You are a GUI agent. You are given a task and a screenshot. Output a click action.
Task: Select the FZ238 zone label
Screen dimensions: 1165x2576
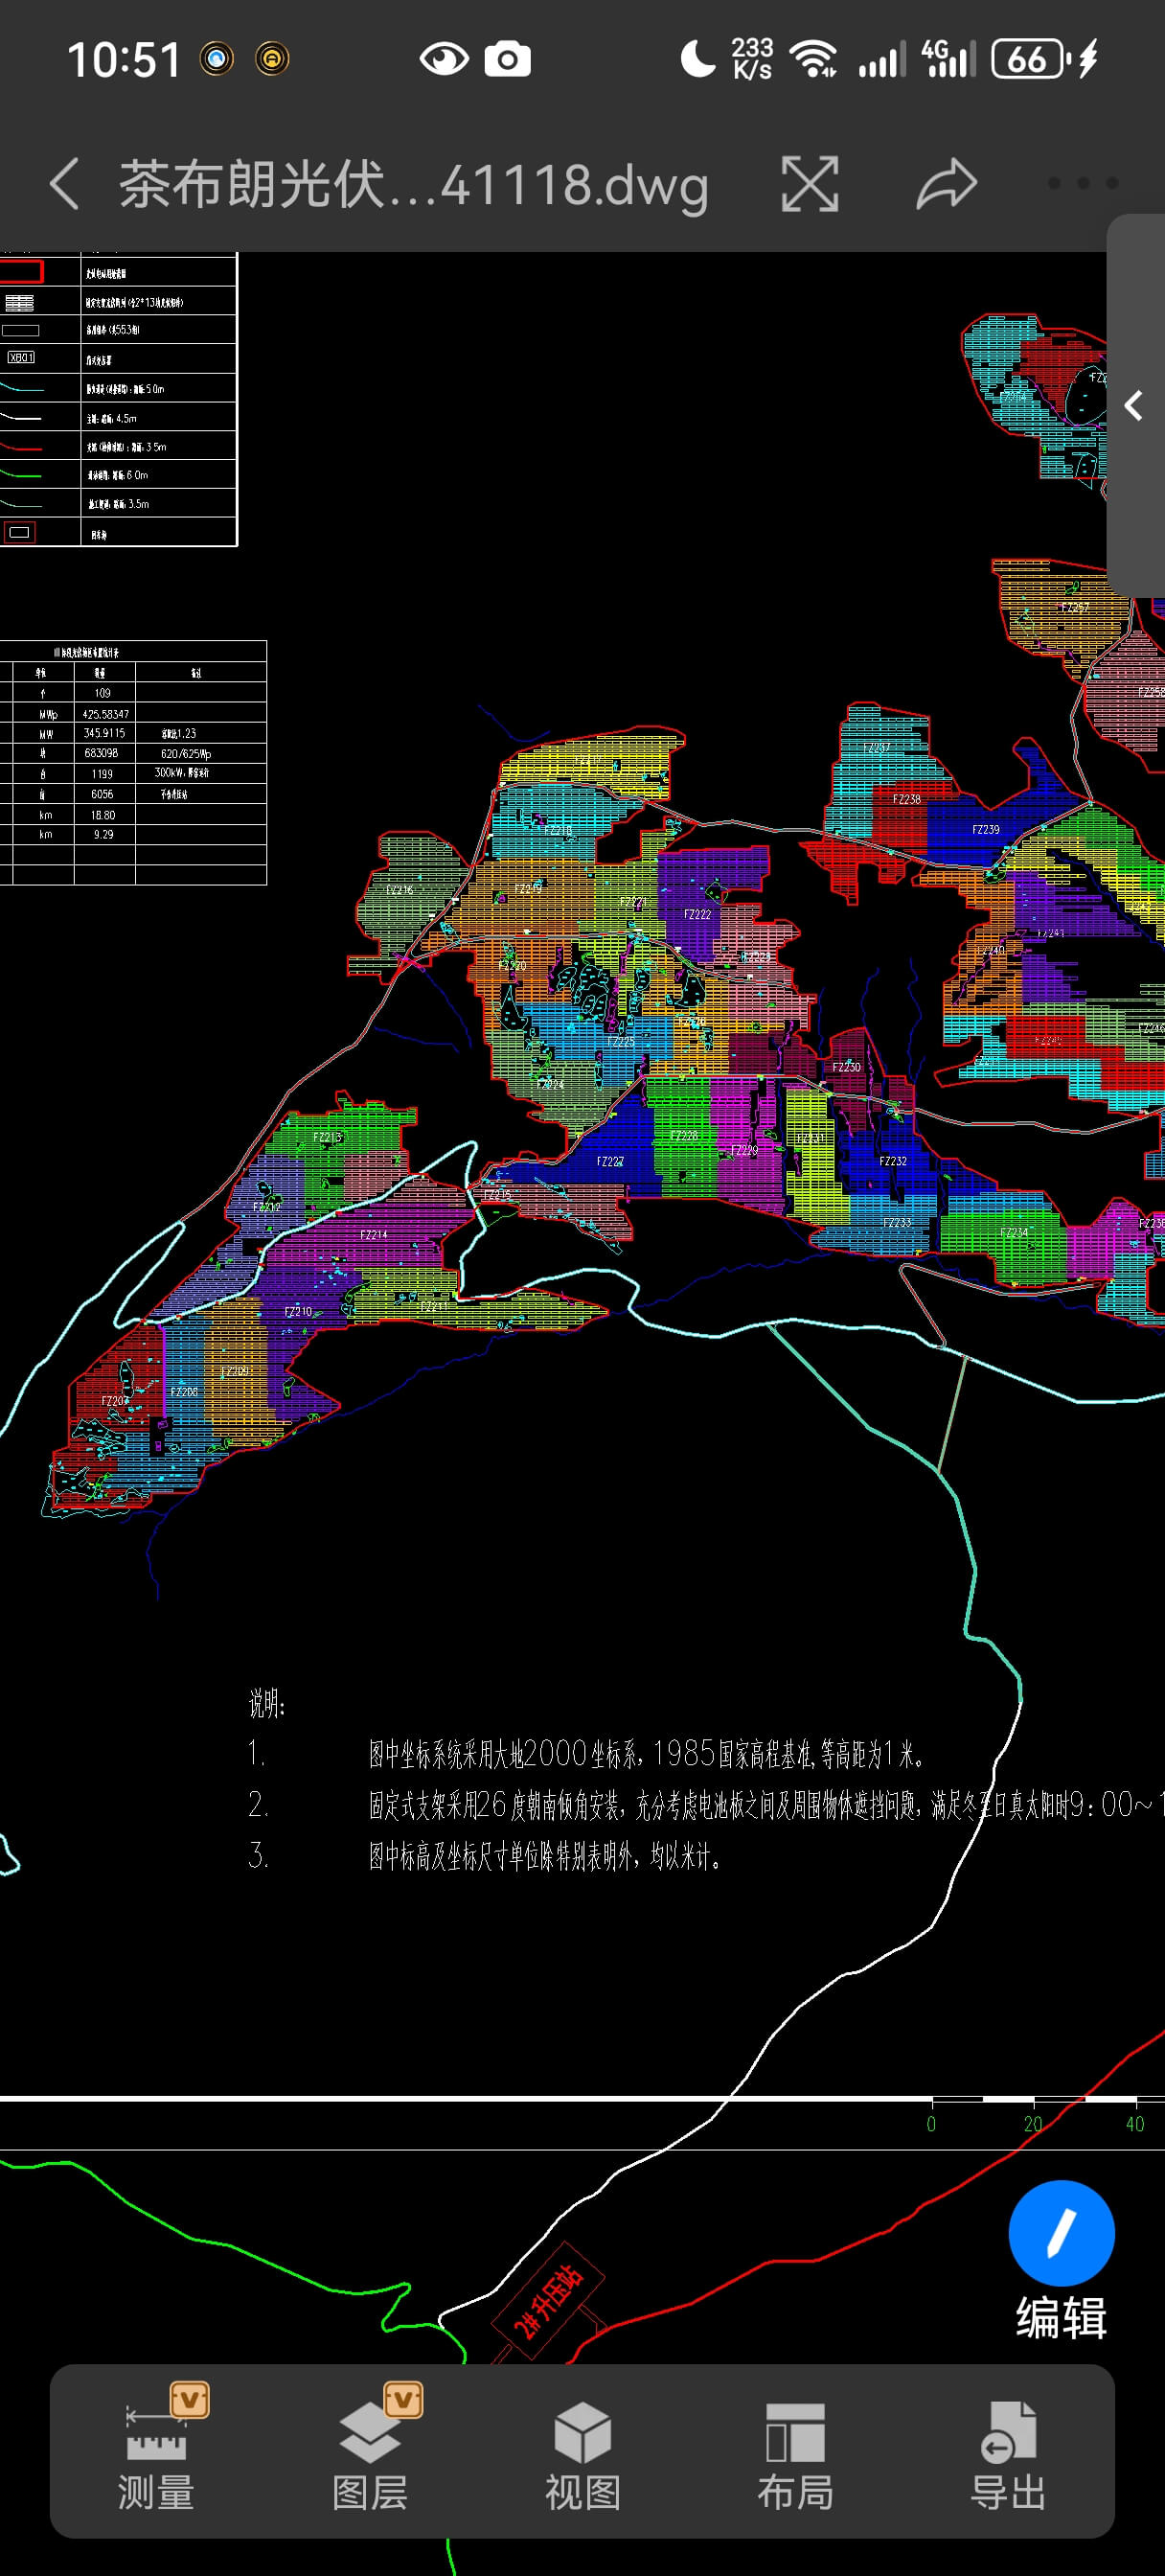(907, 799)
